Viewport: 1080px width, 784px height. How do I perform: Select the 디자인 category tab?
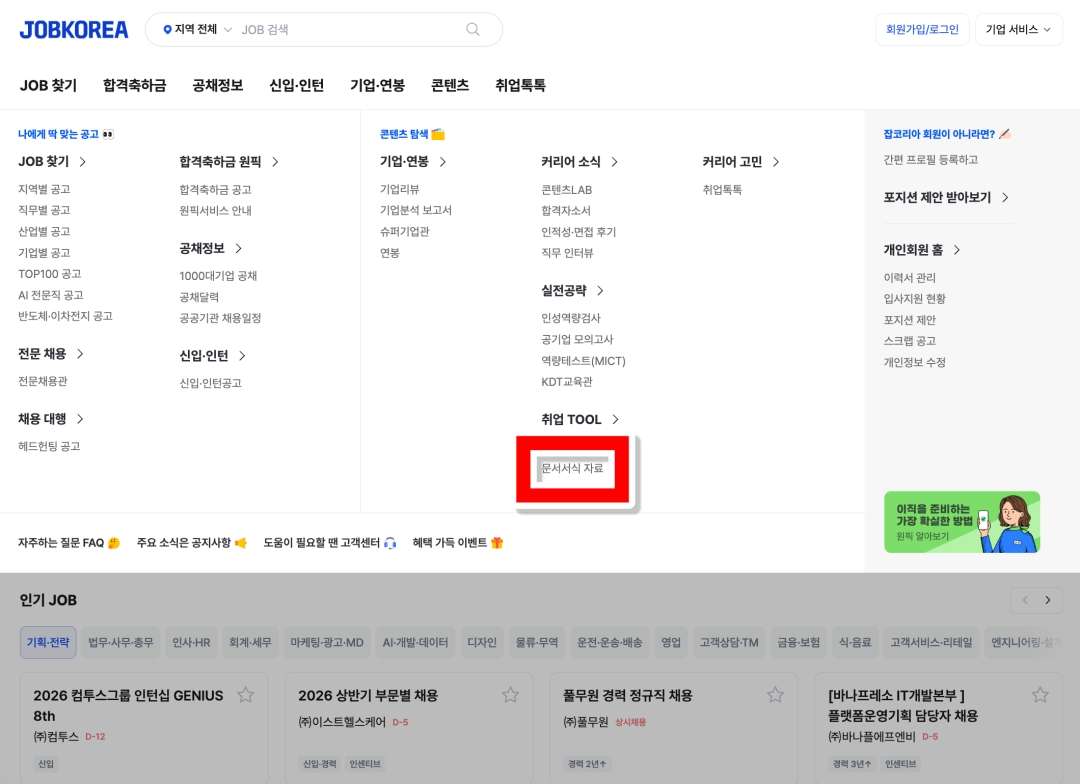coord(481,643)
